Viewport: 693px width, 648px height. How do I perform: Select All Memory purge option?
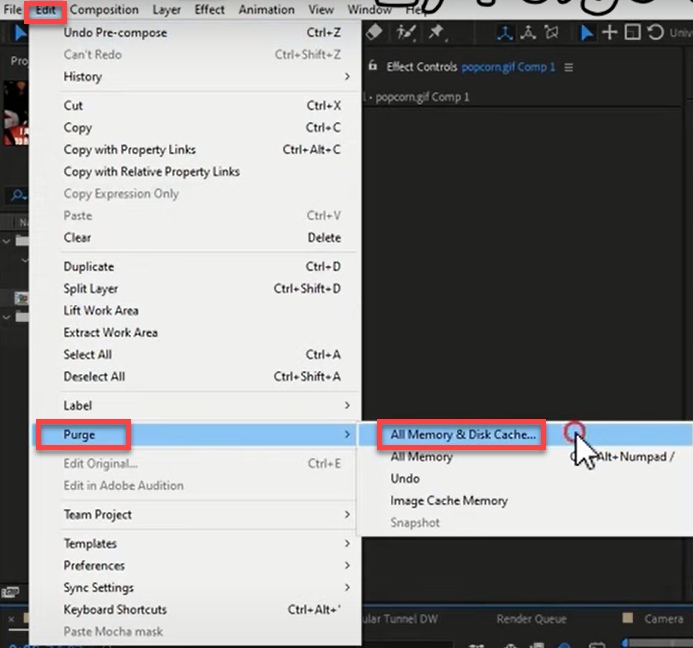[526, 457]
